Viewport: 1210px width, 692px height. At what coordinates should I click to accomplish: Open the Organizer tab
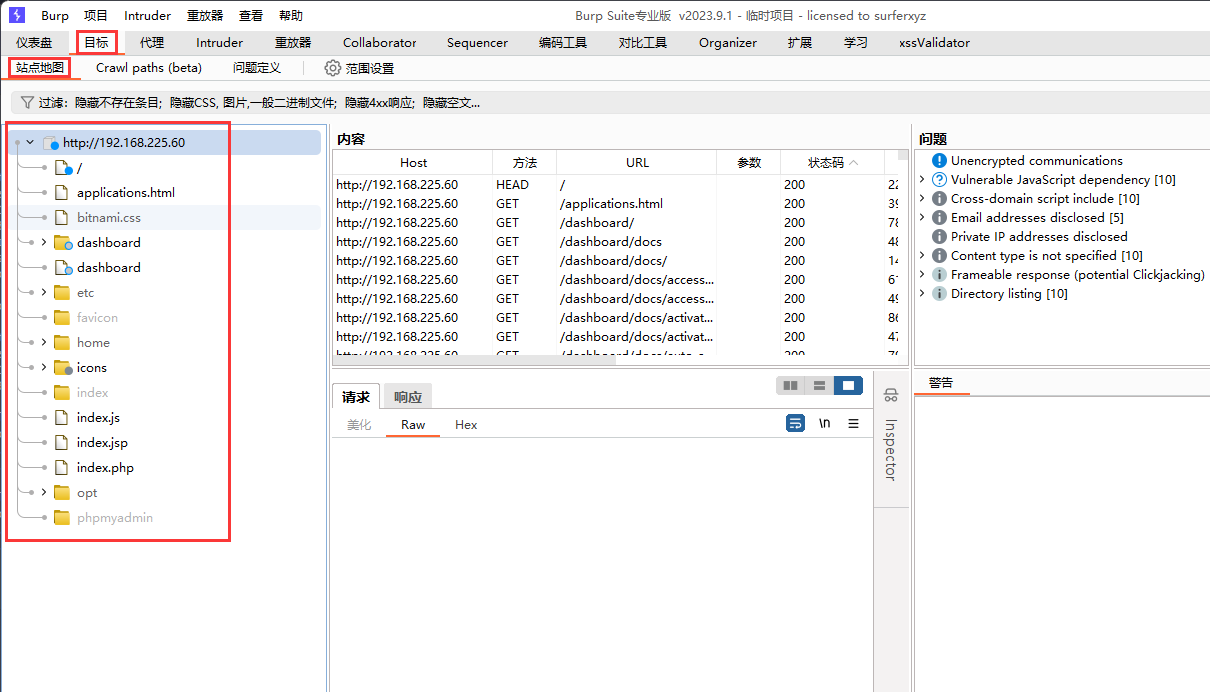(x=728, y=43)
